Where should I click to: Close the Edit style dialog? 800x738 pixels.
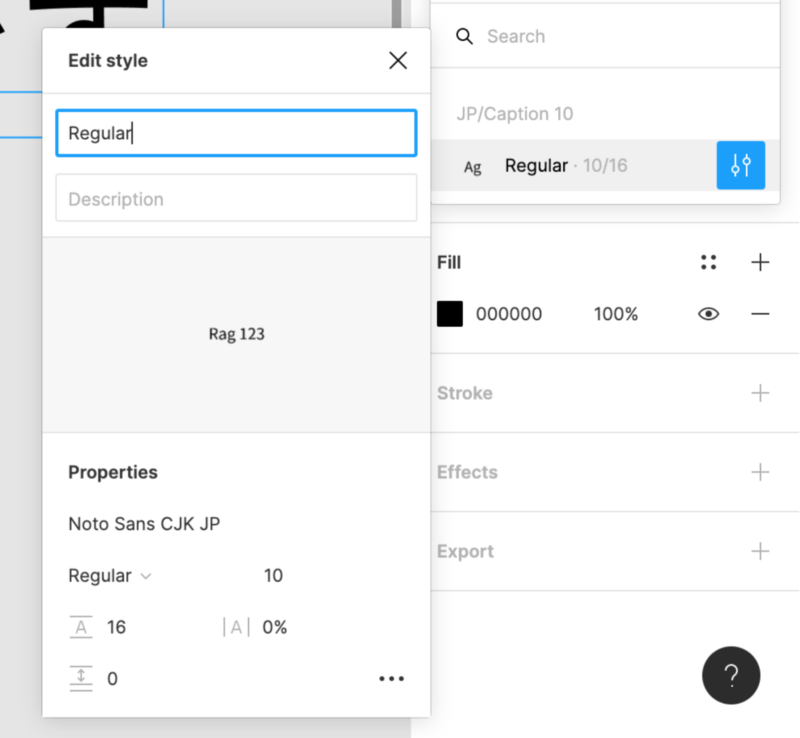pyautogui.click(x=398, y=61)
